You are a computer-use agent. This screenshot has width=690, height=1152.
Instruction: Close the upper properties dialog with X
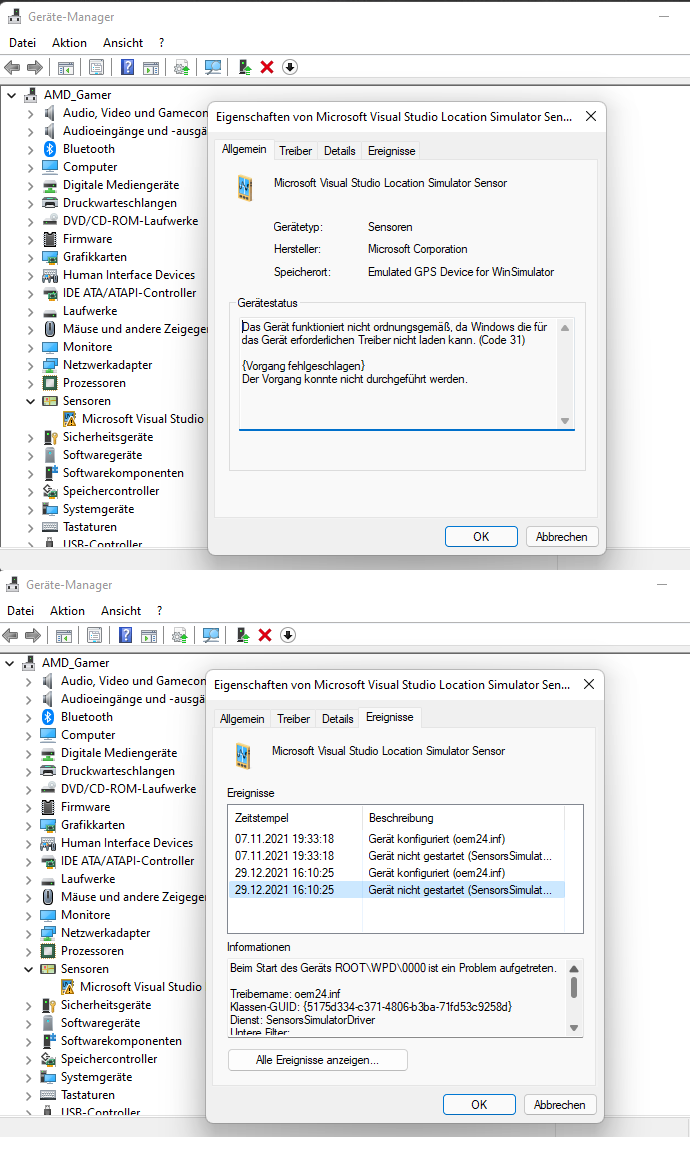591,117
